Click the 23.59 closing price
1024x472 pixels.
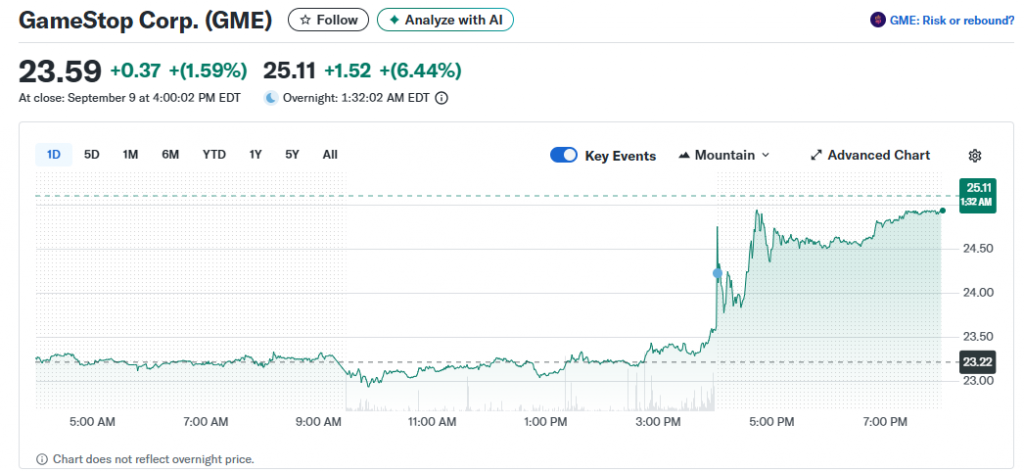point(60,71)
